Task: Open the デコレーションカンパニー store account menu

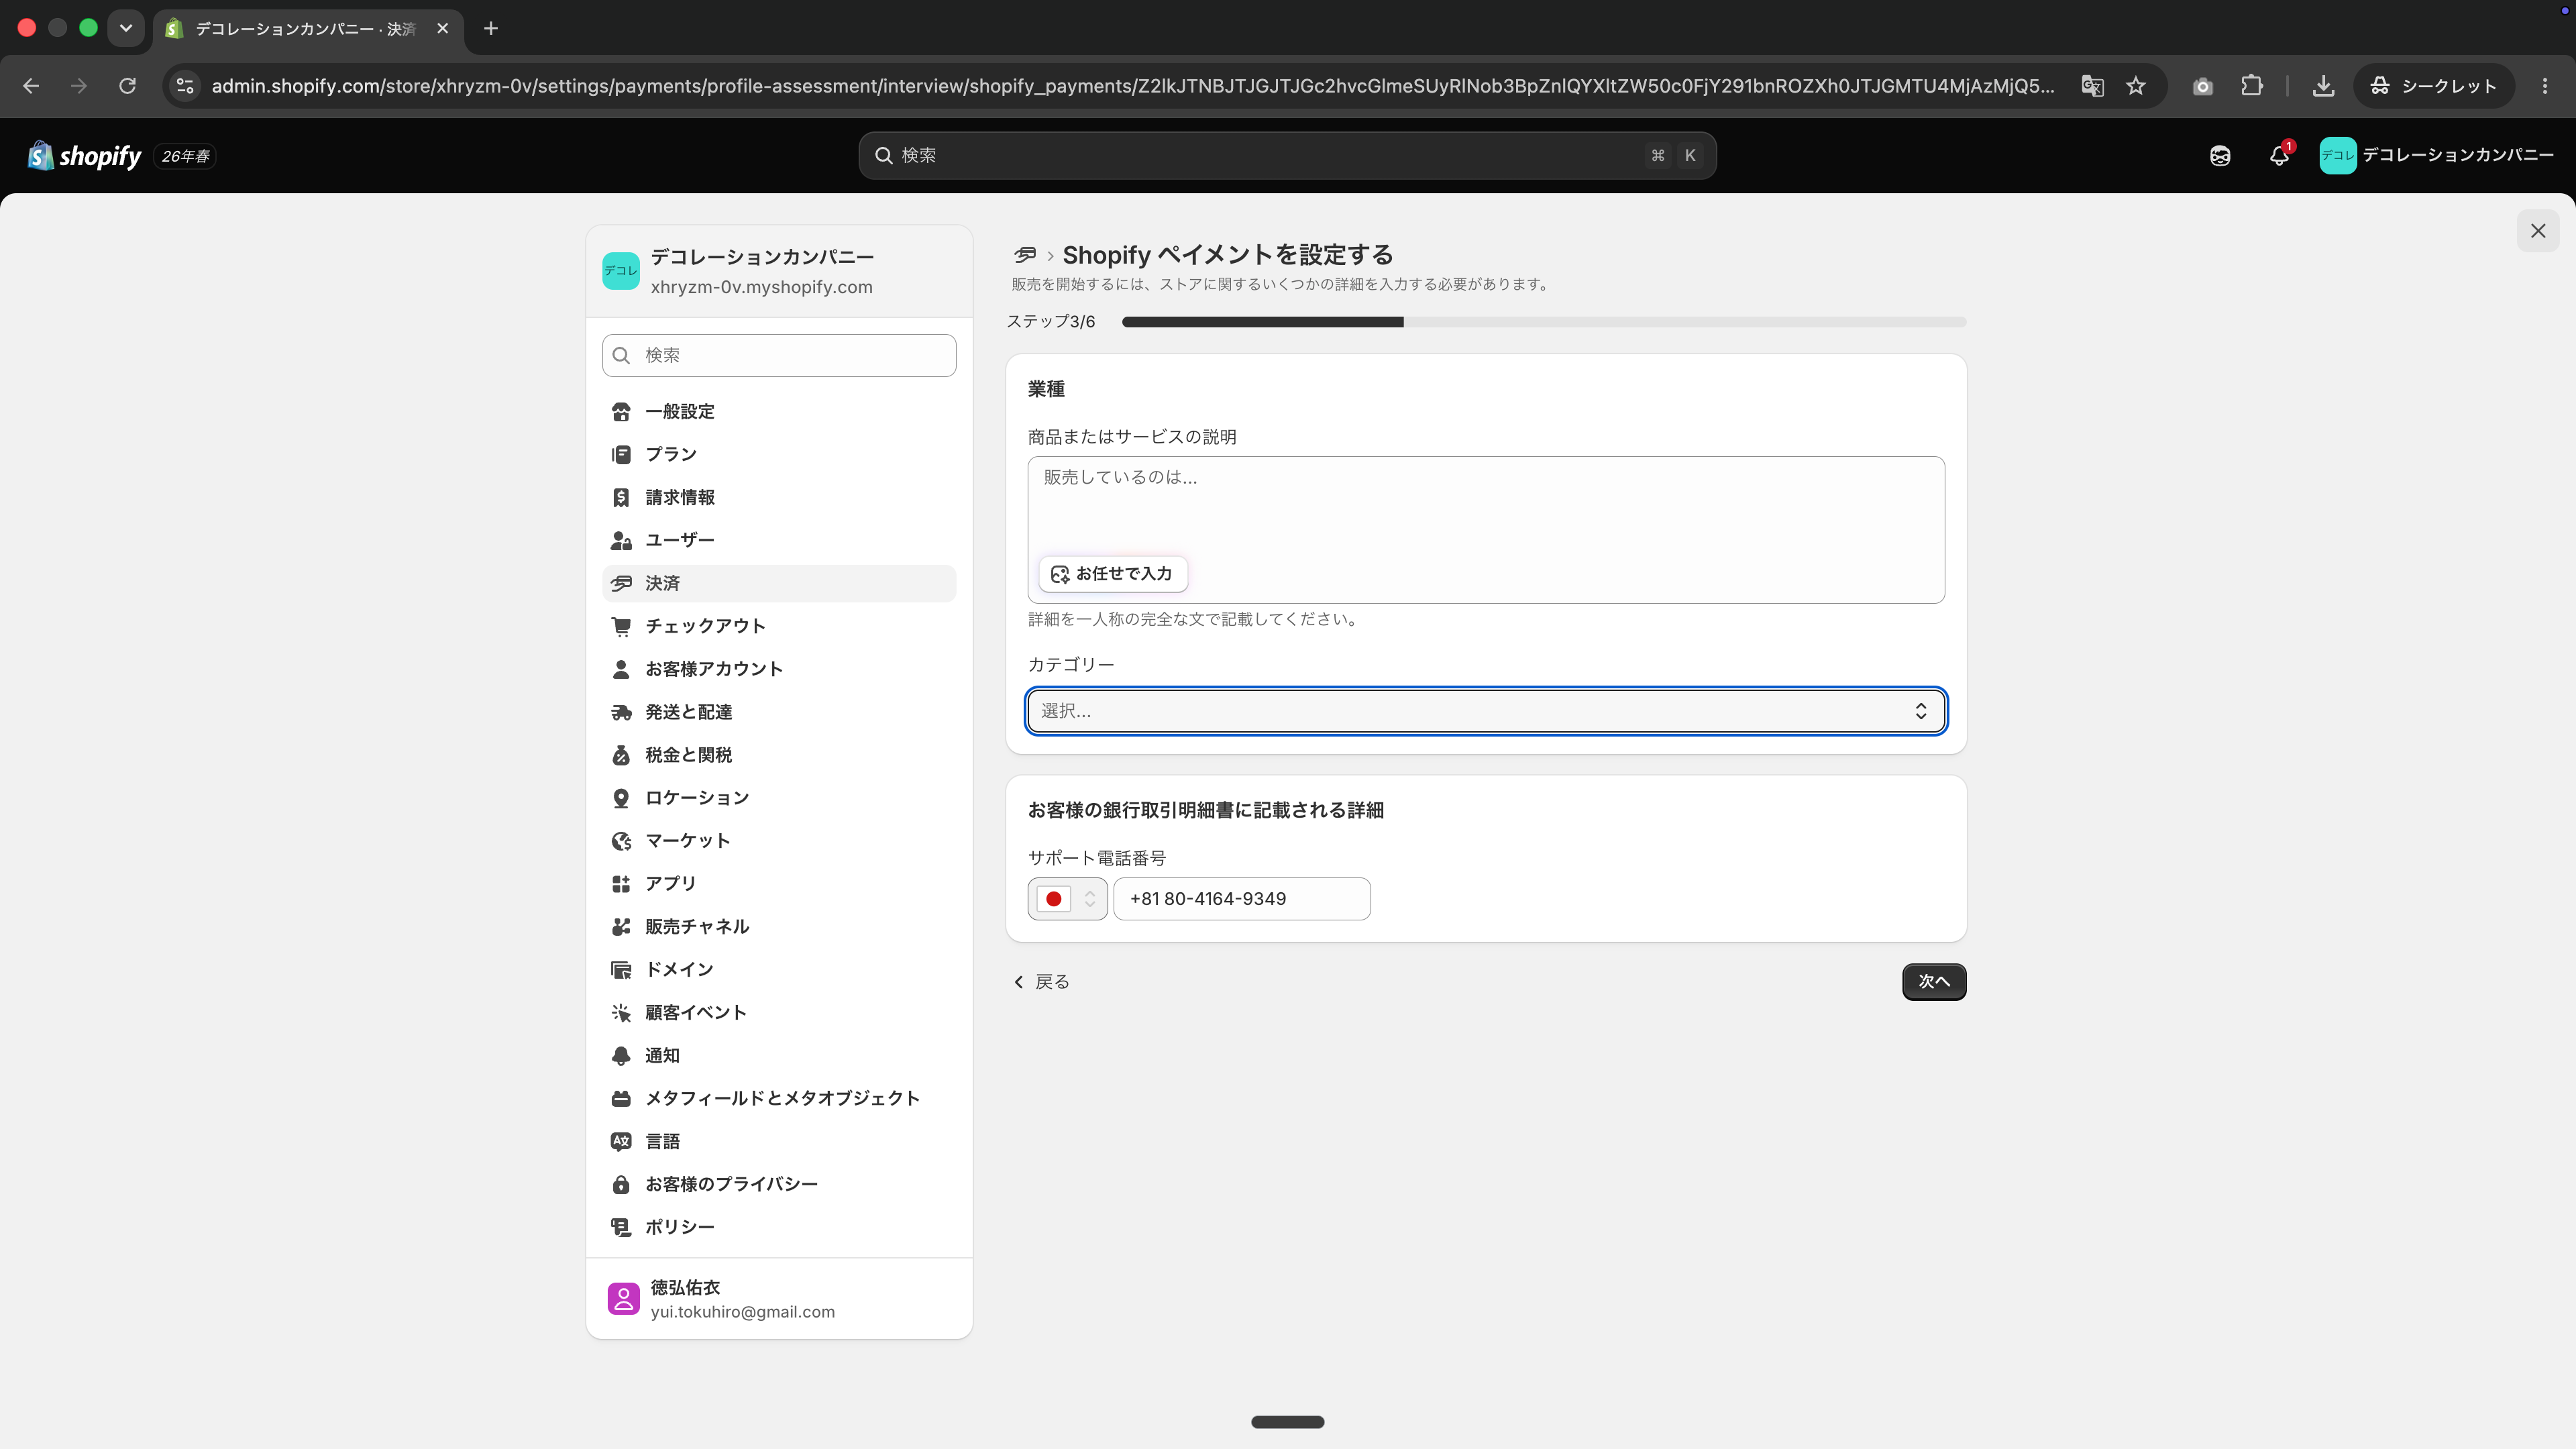Action: click(x=2436, y=155)
